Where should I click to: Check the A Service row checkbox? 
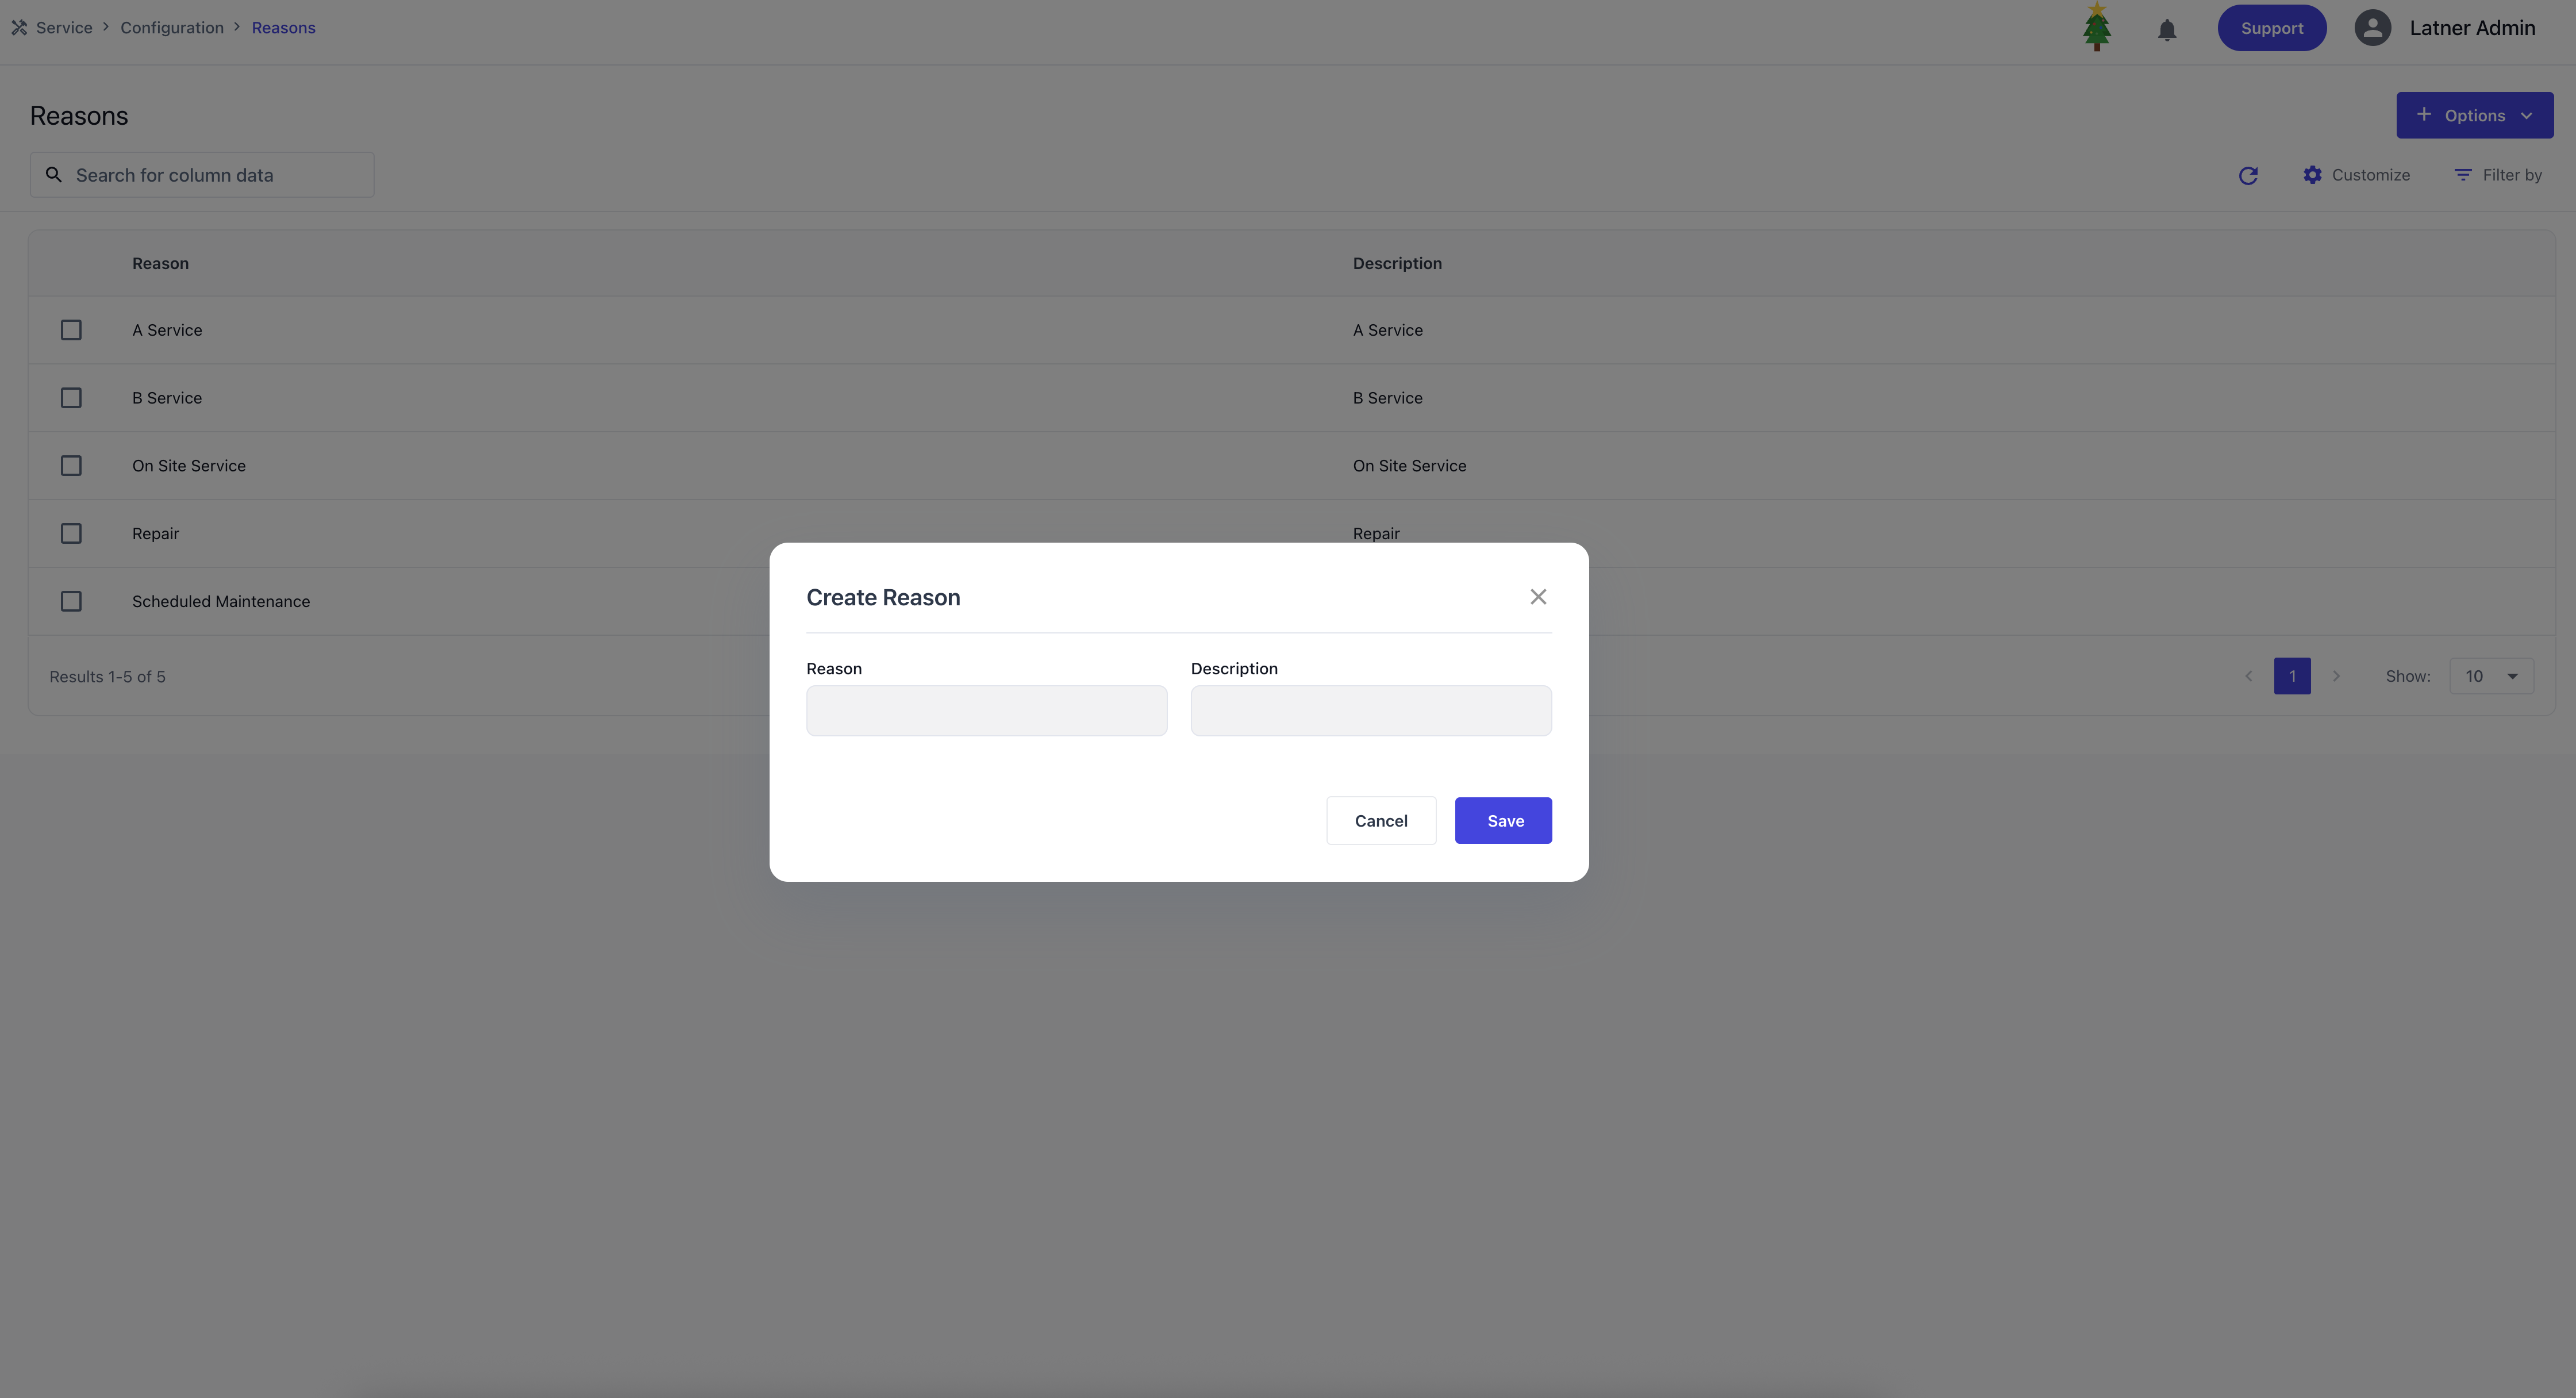pos(71,330)
